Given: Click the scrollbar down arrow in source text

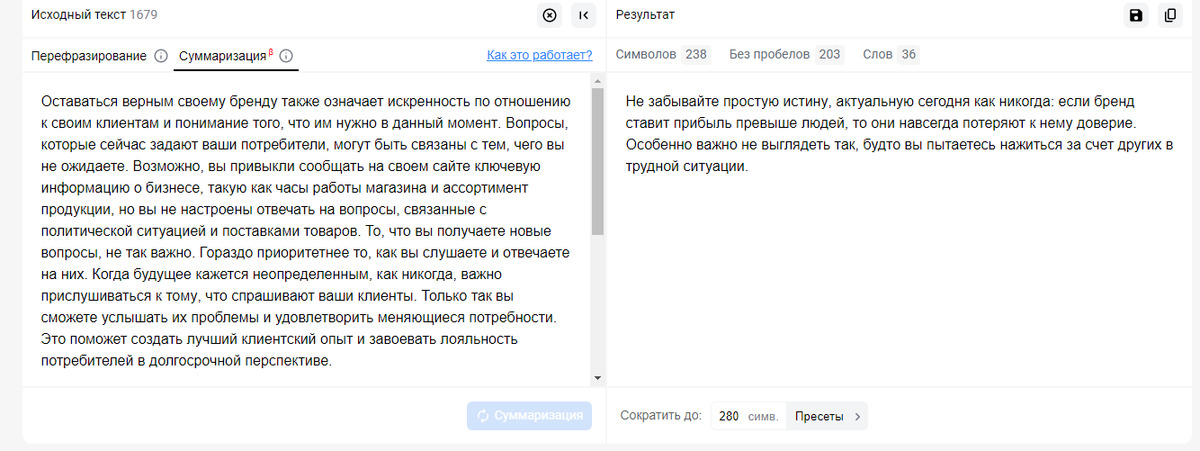Looking at the screenshot, I should 598,377.
